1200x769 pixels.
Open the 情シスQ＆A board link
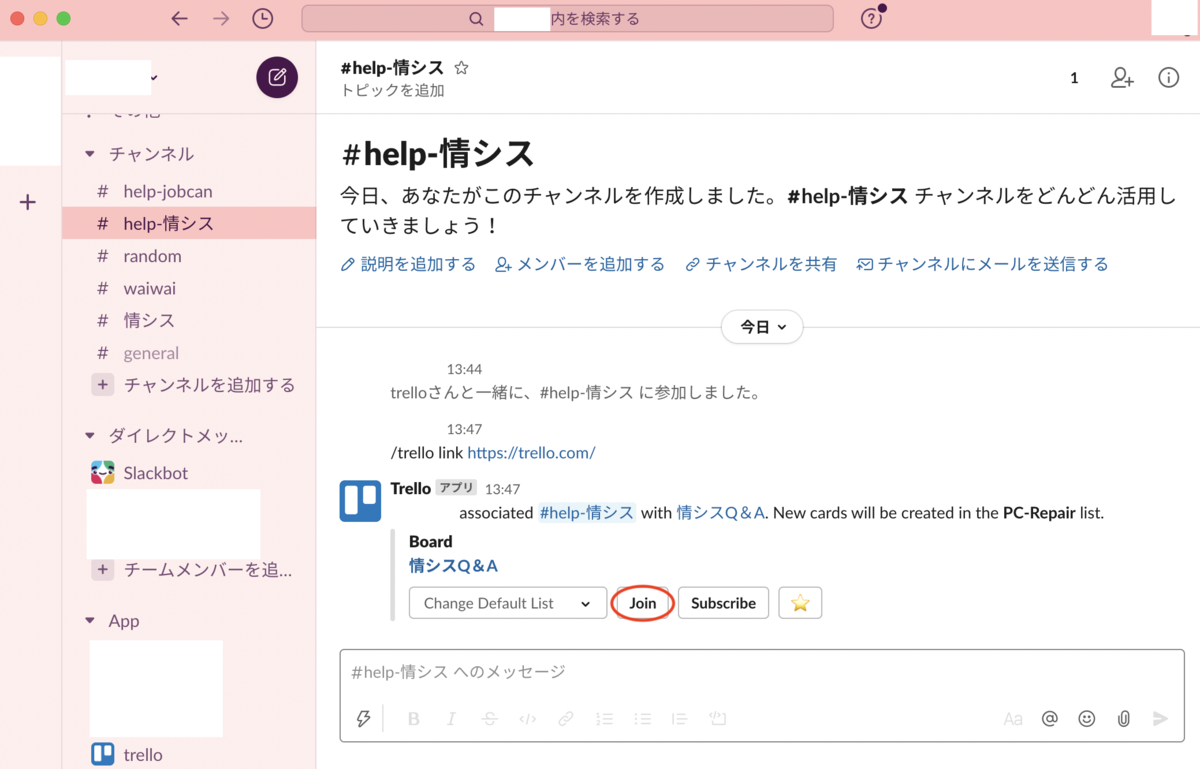coord(453,565)
